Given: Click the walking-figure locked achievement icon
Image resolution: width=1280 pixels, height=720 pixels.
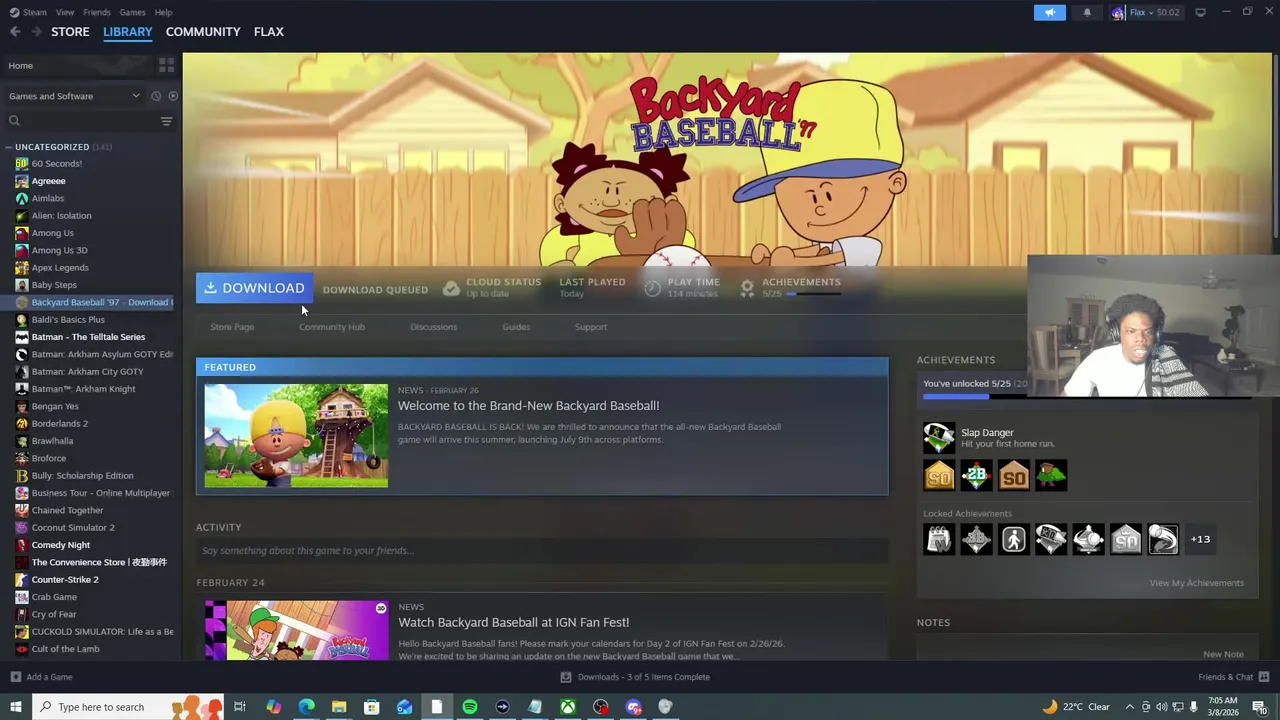Looking at the screenshot, I should [1013, 539].
